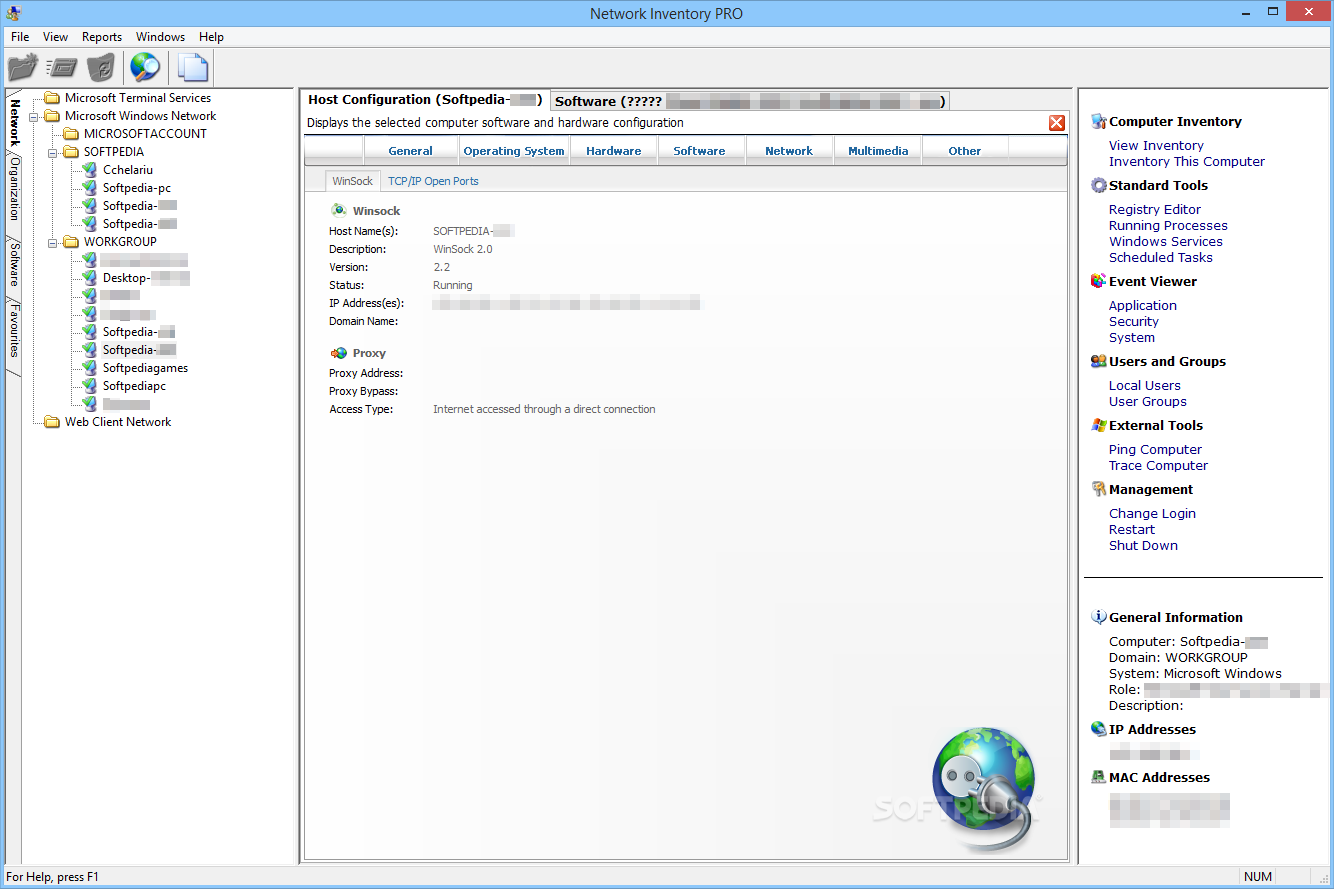Switch to the Software side tab

14,266
